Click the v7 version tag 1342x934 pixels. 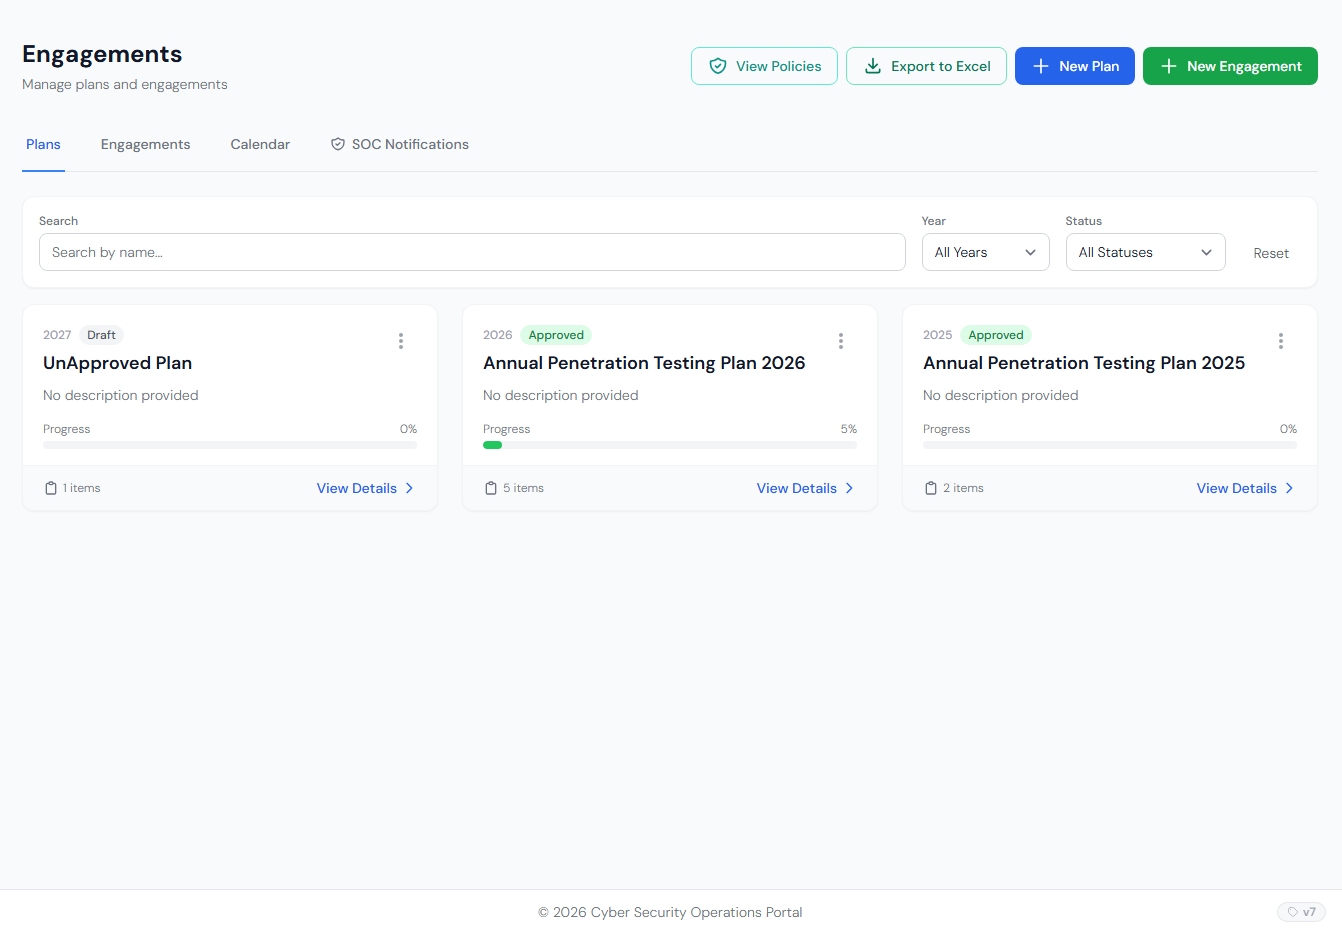[1301, 912]
